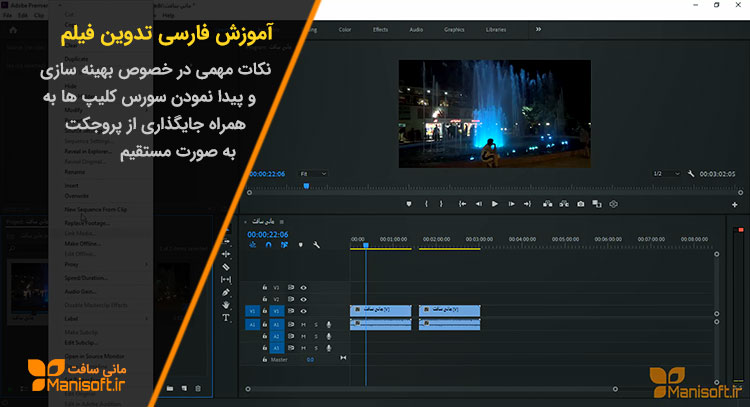Enable voice-over record on track A1
This screenshot has height=407, width=750.
point(329,325)
